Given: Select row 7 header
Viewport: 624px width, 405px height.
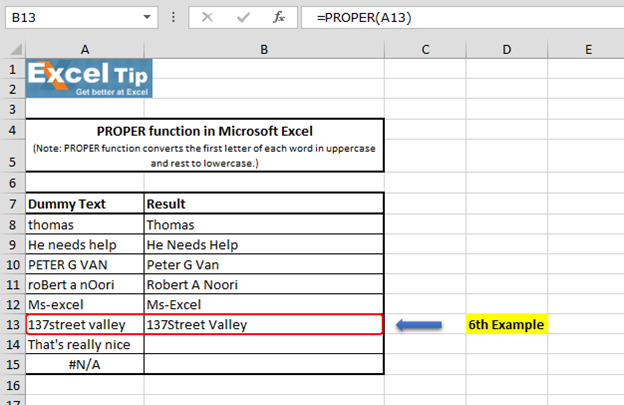Looking at the screenshot, I should click(12, 204).
